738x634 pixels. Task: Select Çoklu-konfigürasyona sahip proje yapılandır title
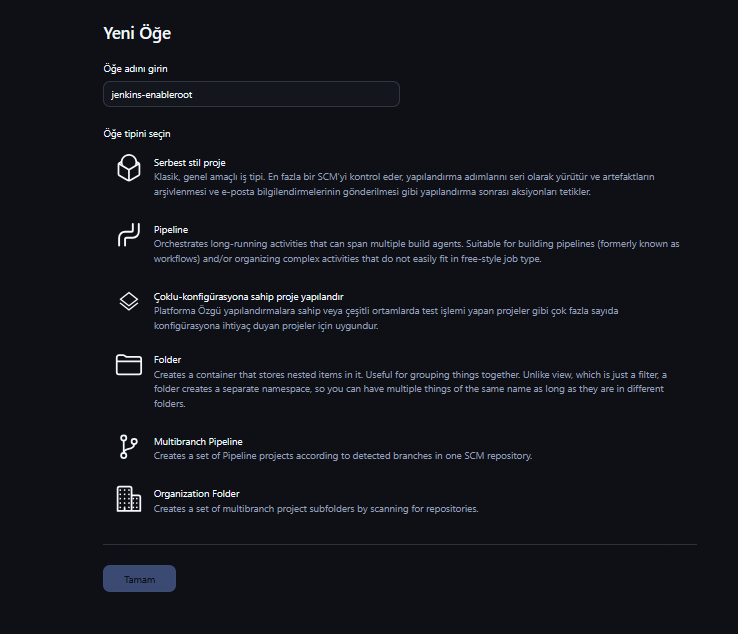tap(248, 297)
